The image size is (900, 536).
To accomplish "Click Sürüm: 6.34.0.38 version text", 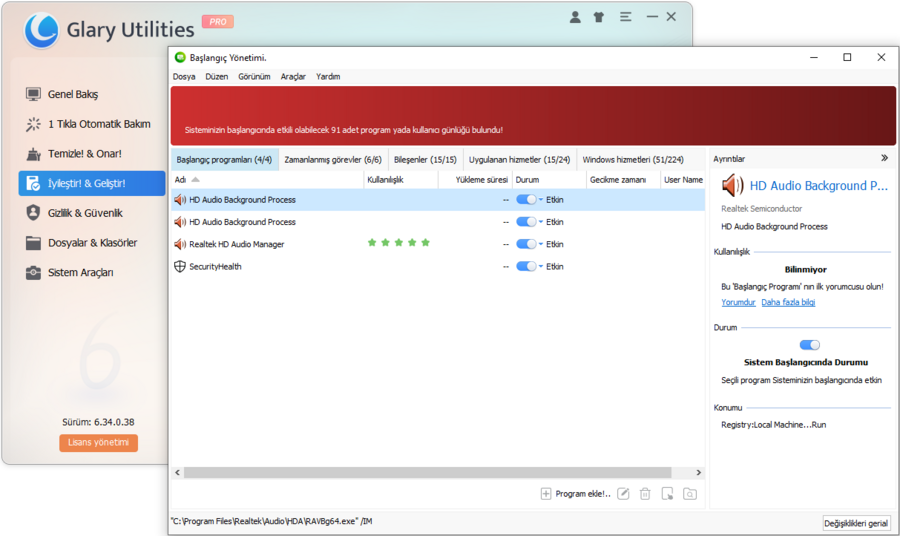I will click(x=98, y=422).
